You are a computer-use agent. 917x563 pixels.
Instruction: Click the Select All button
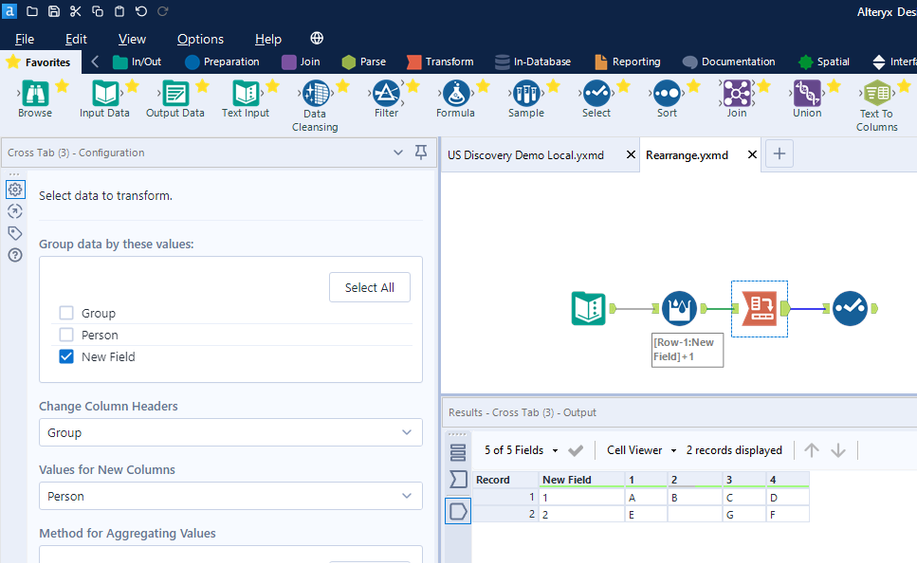coord(370,287)
